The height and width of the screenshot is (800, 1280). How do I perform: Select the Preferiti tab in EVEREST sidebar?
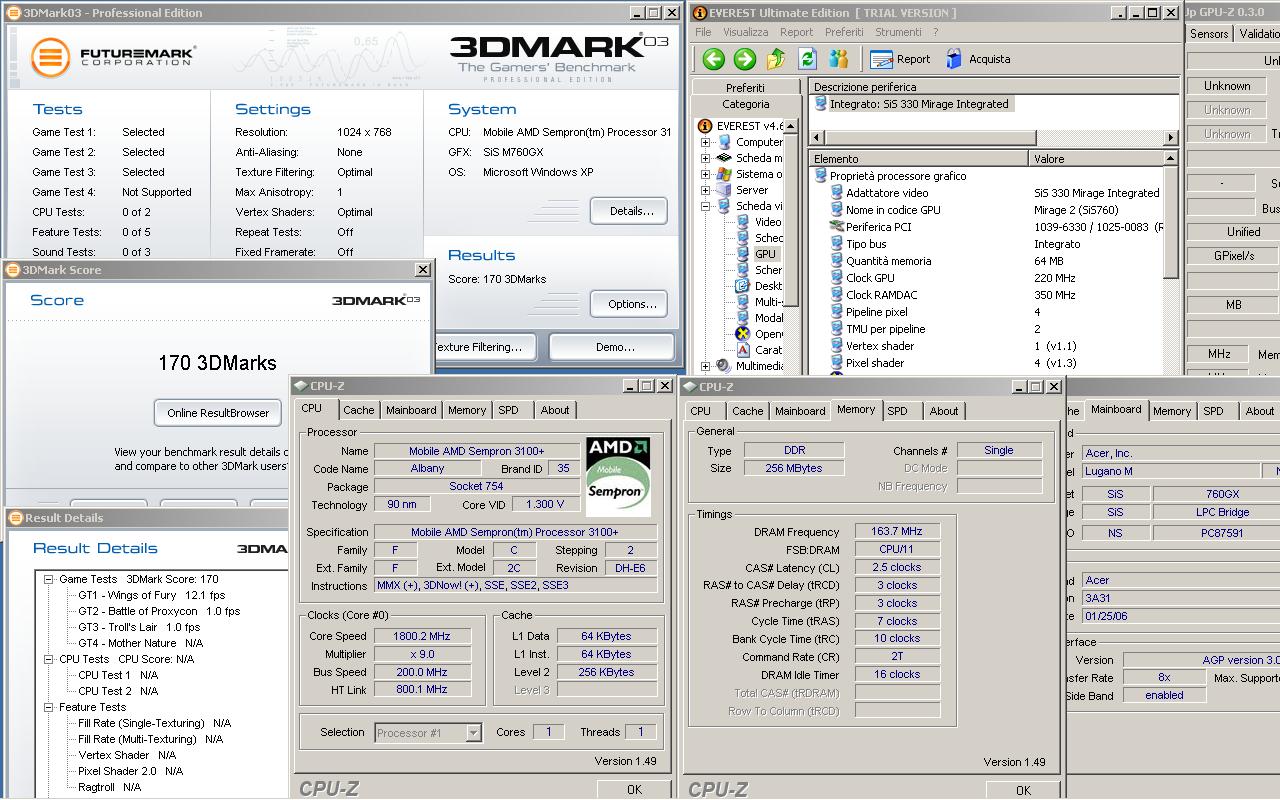pyautogui.click(x=746, y=88)
